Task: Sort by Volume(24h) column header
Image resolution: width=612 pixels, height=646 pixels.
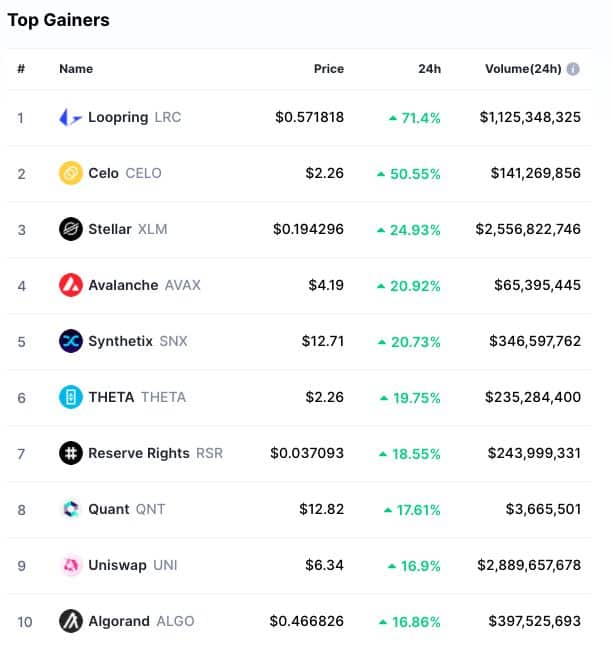Action: coord(521,69)
